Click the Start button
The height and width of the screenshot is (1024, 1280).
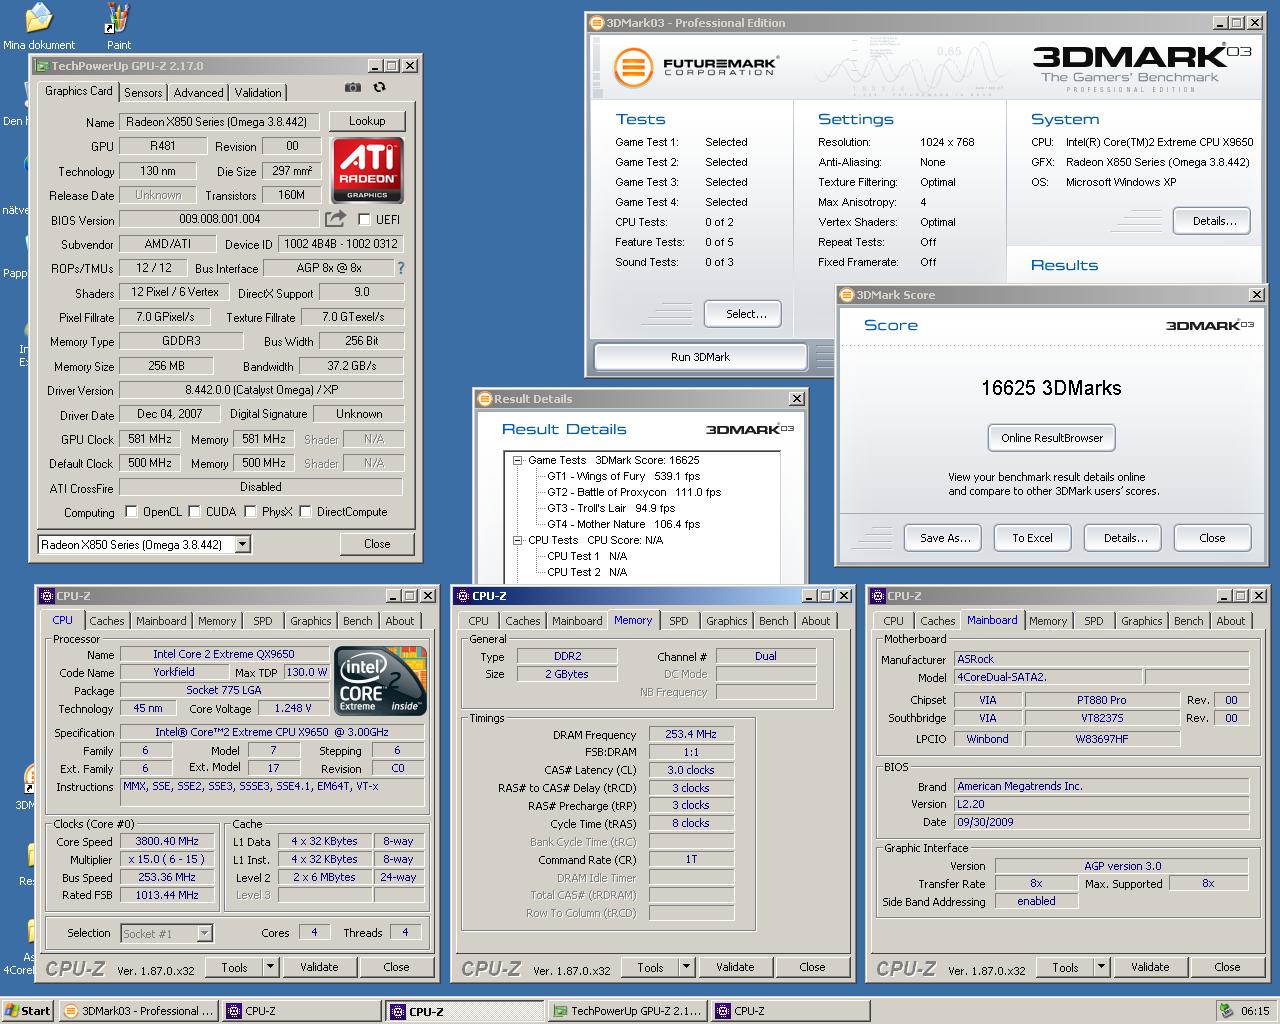click(27, 1011)
